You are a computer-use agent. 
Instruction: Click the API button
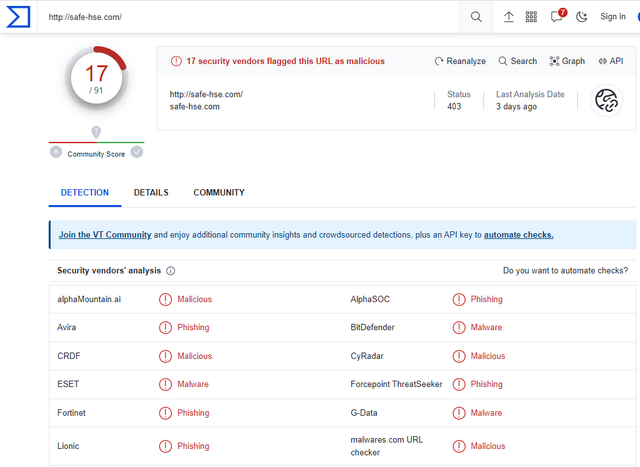611,61
